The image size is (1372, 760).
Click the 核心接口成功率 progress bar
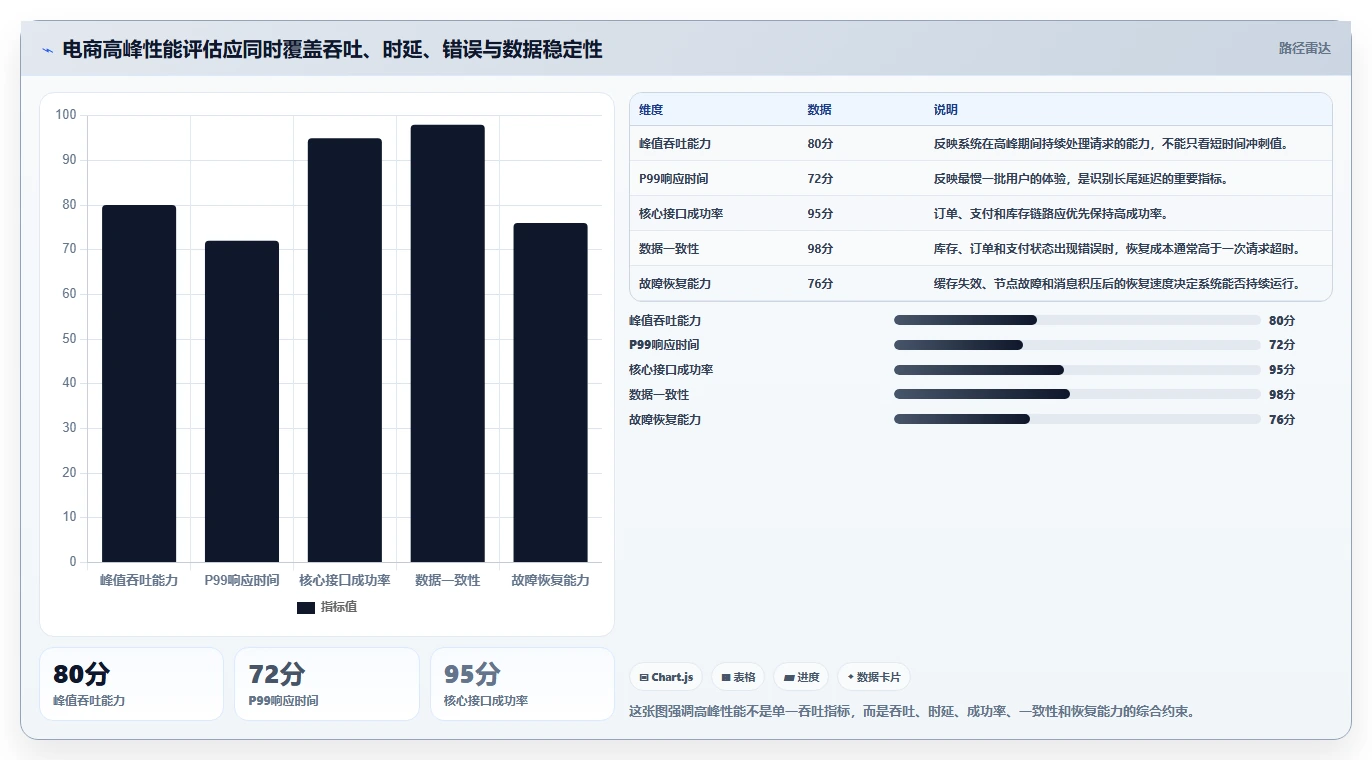(1077, 370)
